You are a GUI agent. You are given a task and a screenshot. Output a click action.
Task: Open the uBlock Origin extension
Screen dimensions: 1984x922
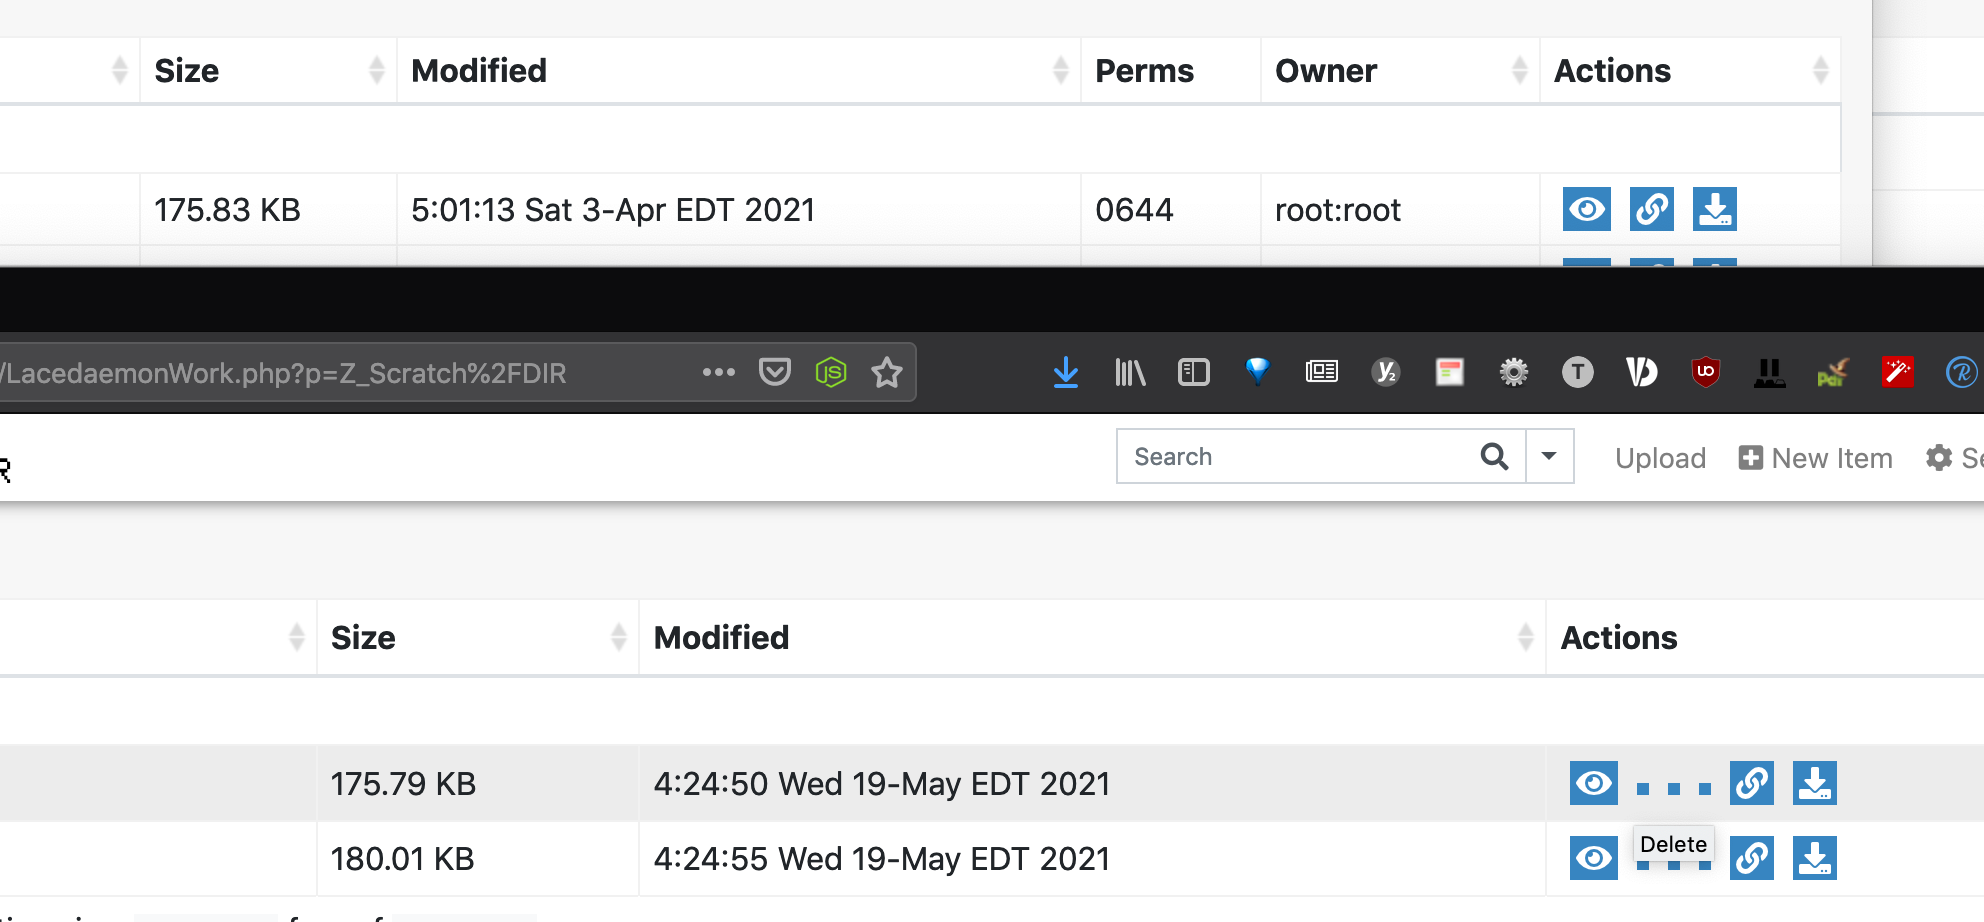point(1705,372)
